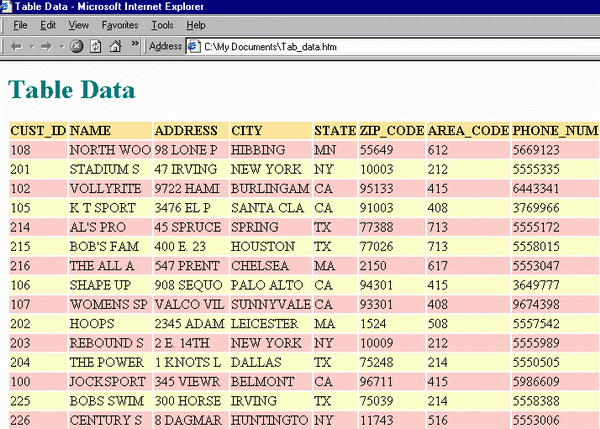This screenshot has height=429, width=600.
Task: Click the ZIP_CODE column header
Action: (392, 131)
